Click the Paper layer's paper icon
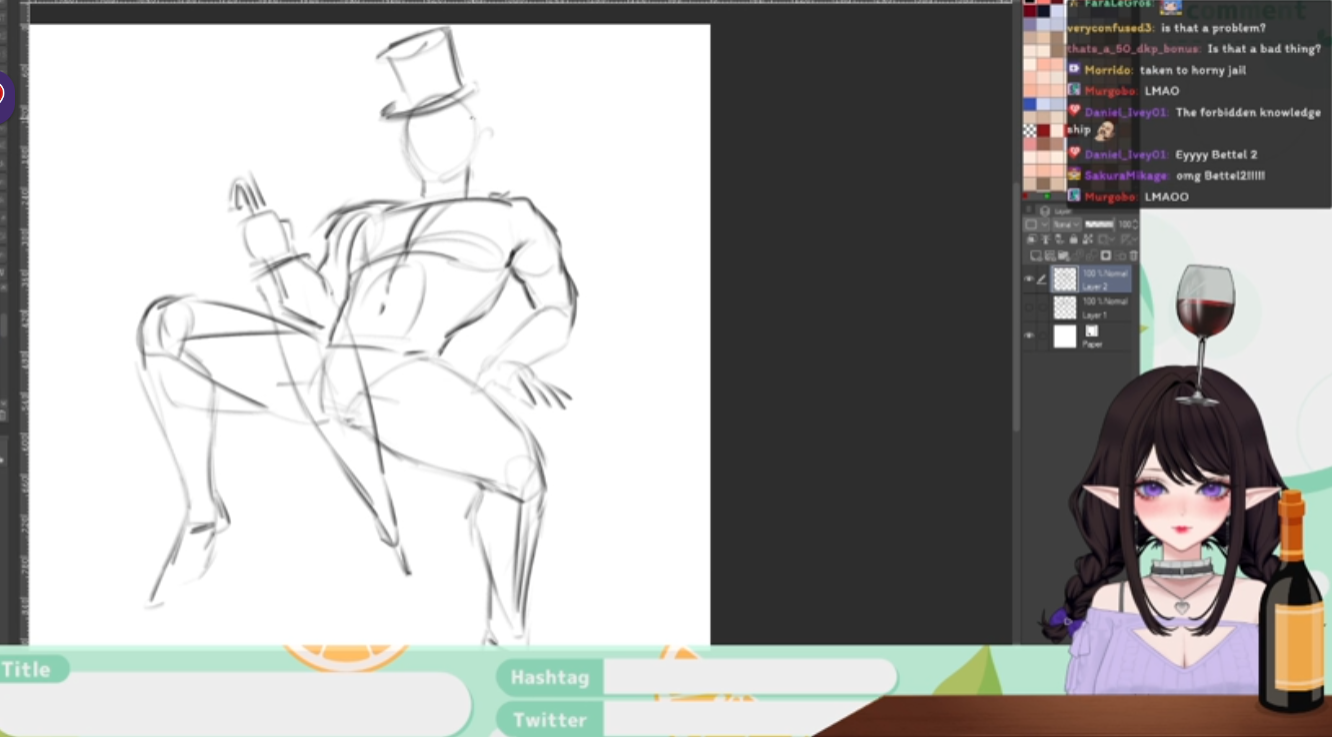Image resolution: width=1332 pixels, height=737 pixels. (x=1091, y=331)
